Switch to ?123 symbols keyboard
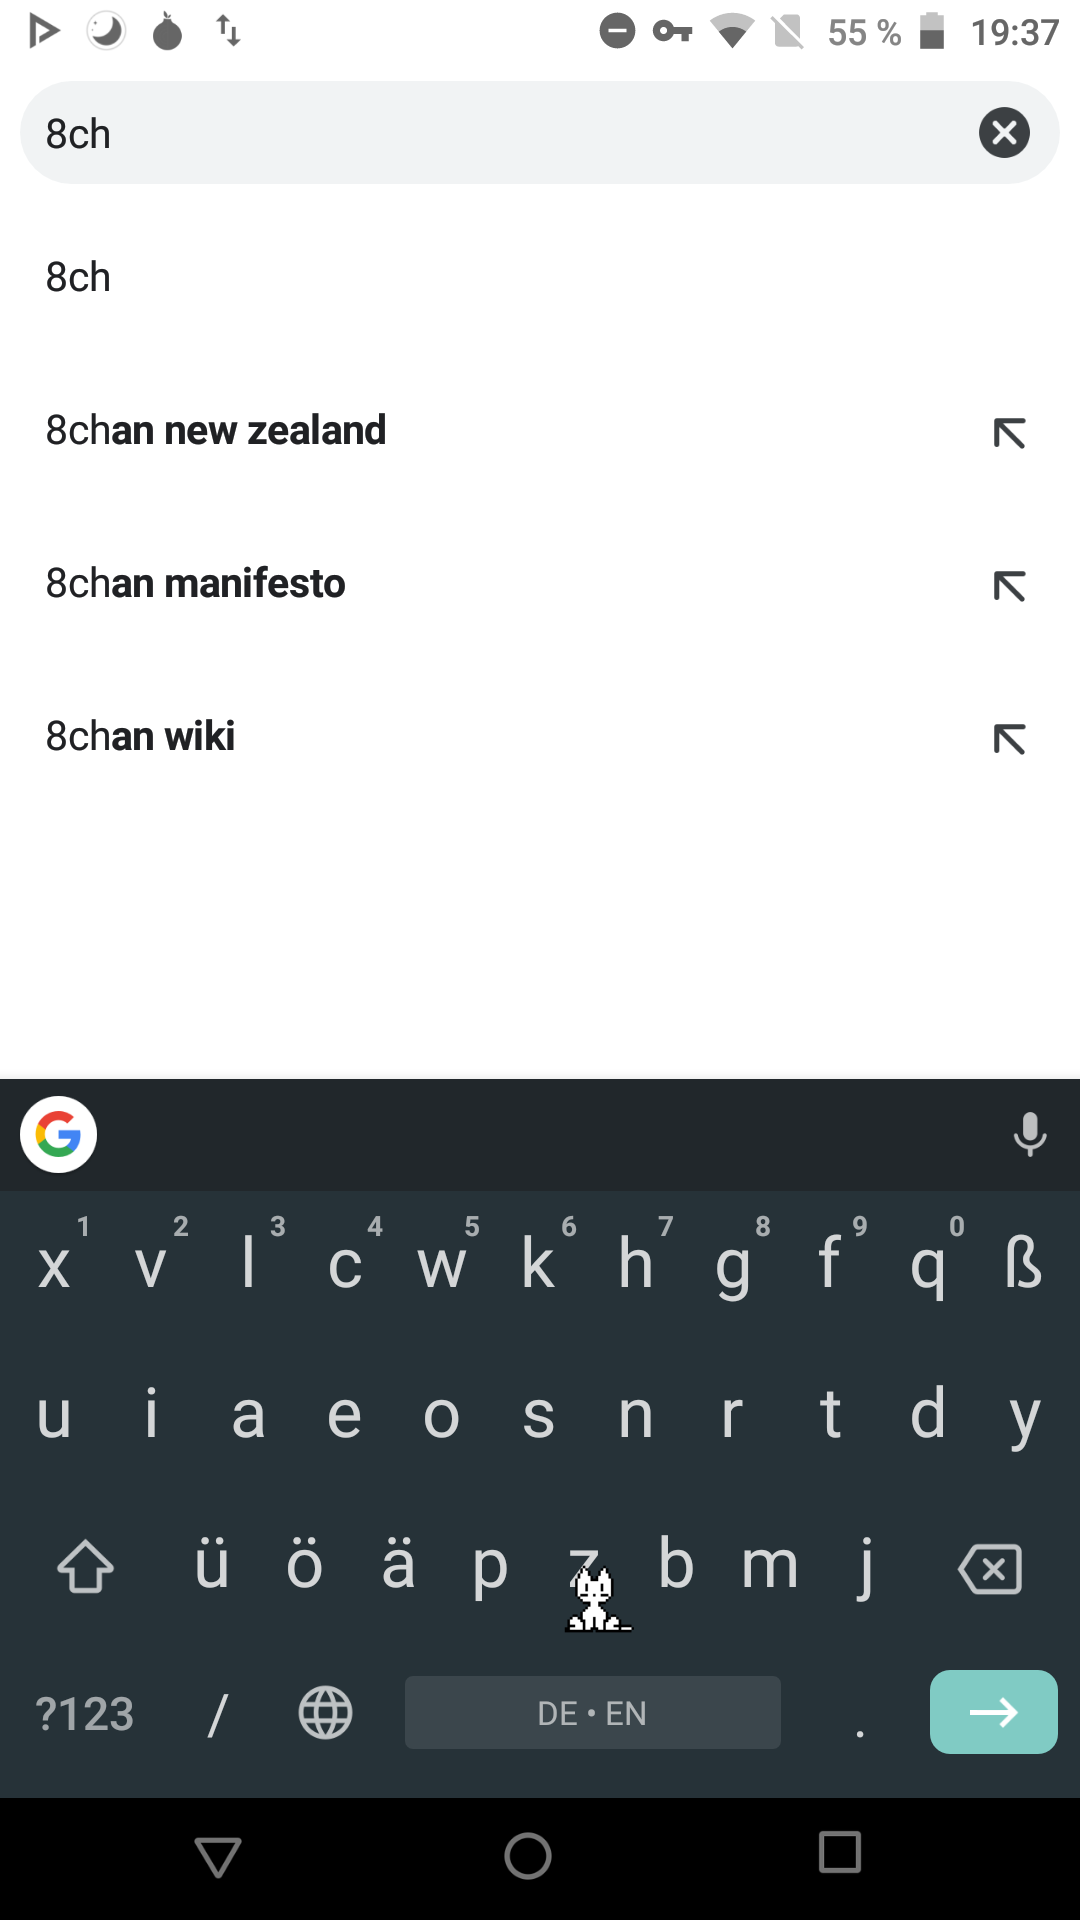This screenshot has height=1920, width=1080. coord(85,1713)
